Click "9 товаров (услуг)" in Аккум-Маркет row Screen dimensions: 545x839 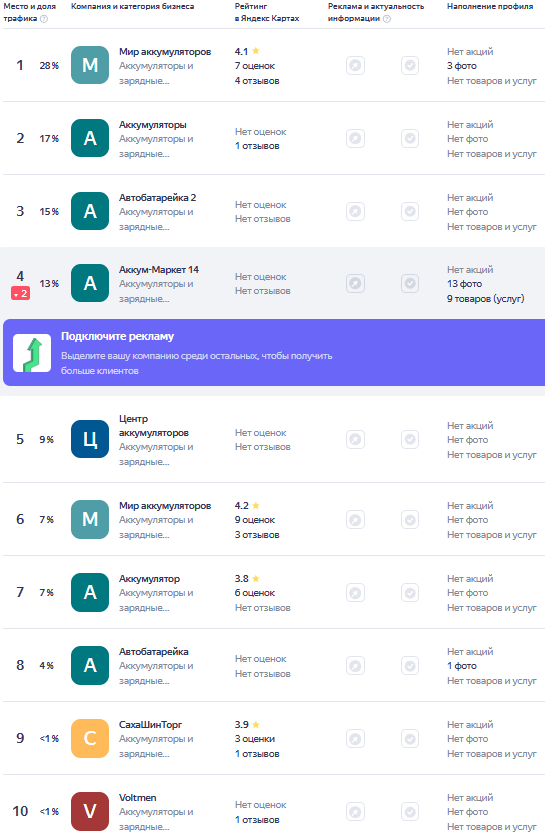pos(486,299)
